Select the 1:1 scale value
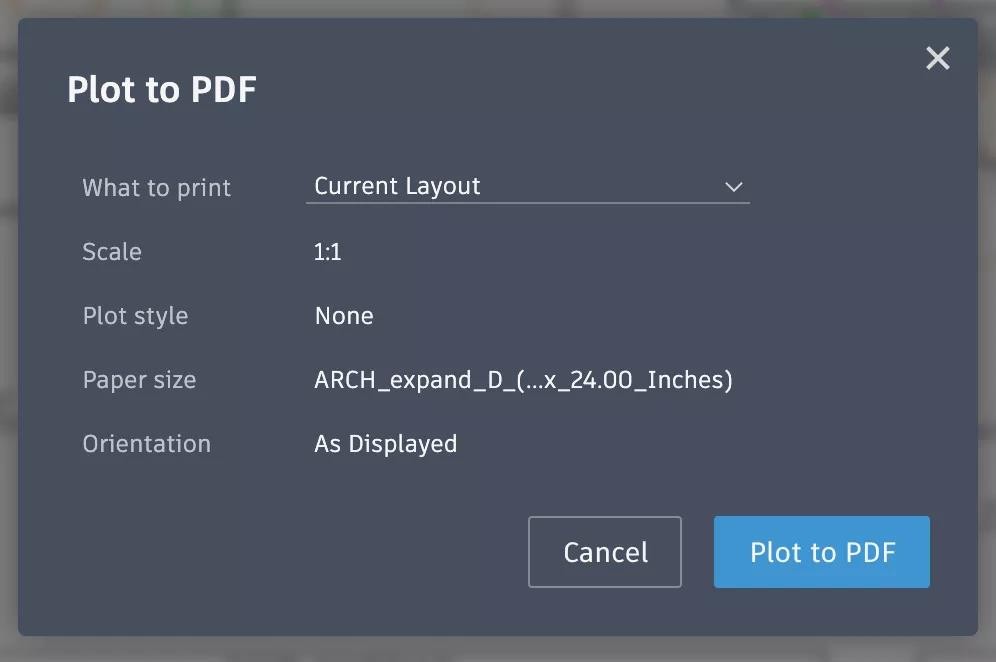This screenshot has width=996, height=662. coord(328,252)
